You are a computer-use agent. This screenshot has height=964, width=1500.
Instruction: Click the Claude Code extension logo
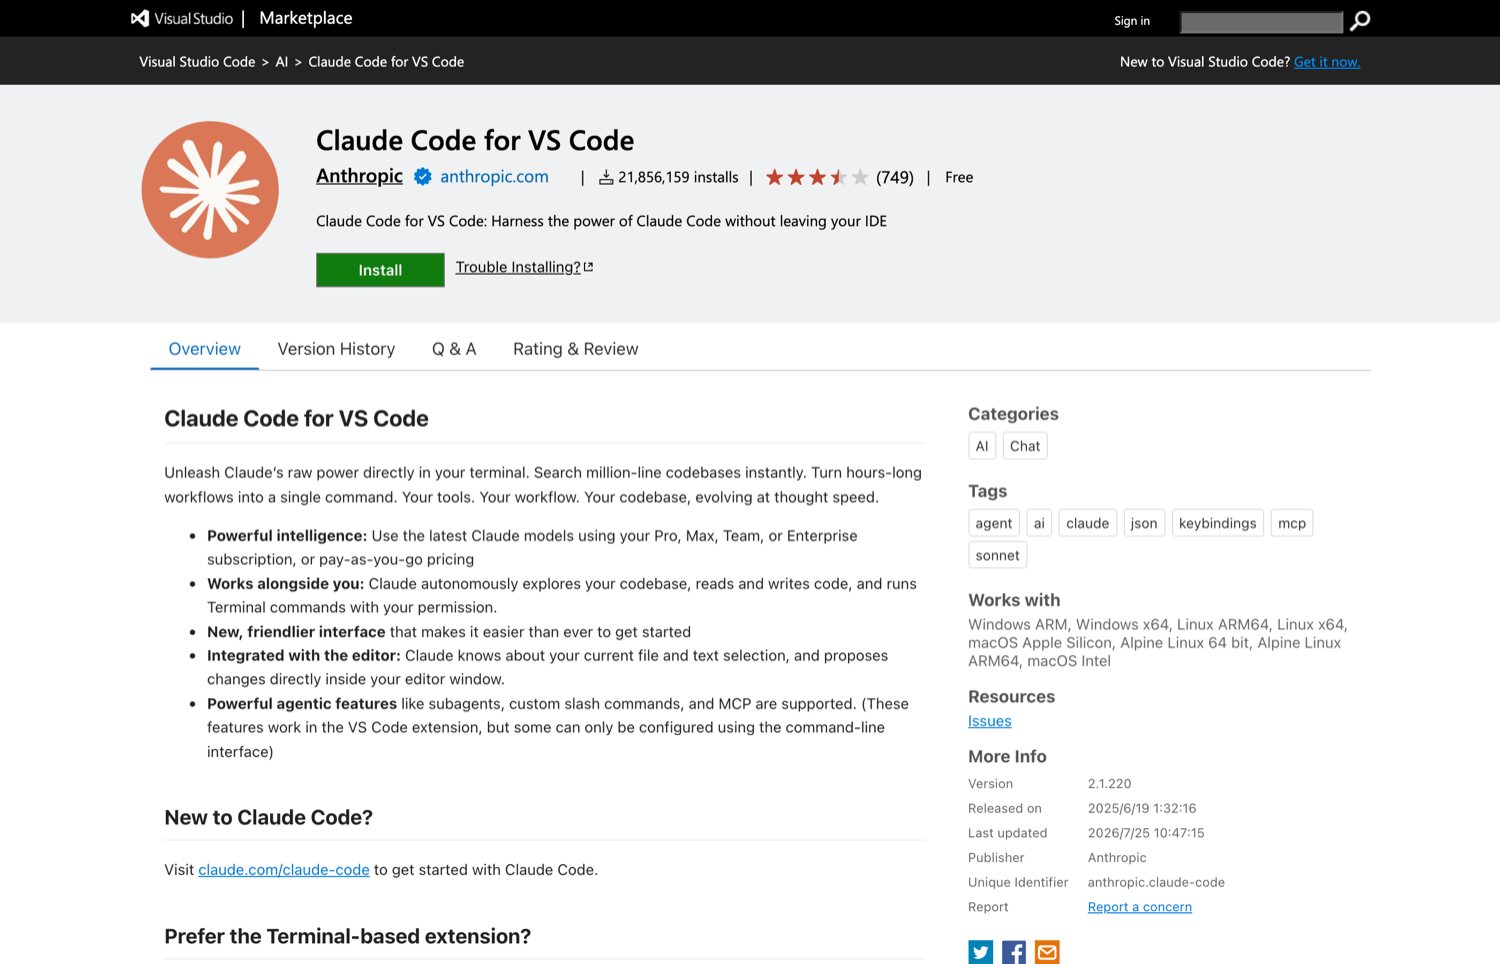click(210, 190)
